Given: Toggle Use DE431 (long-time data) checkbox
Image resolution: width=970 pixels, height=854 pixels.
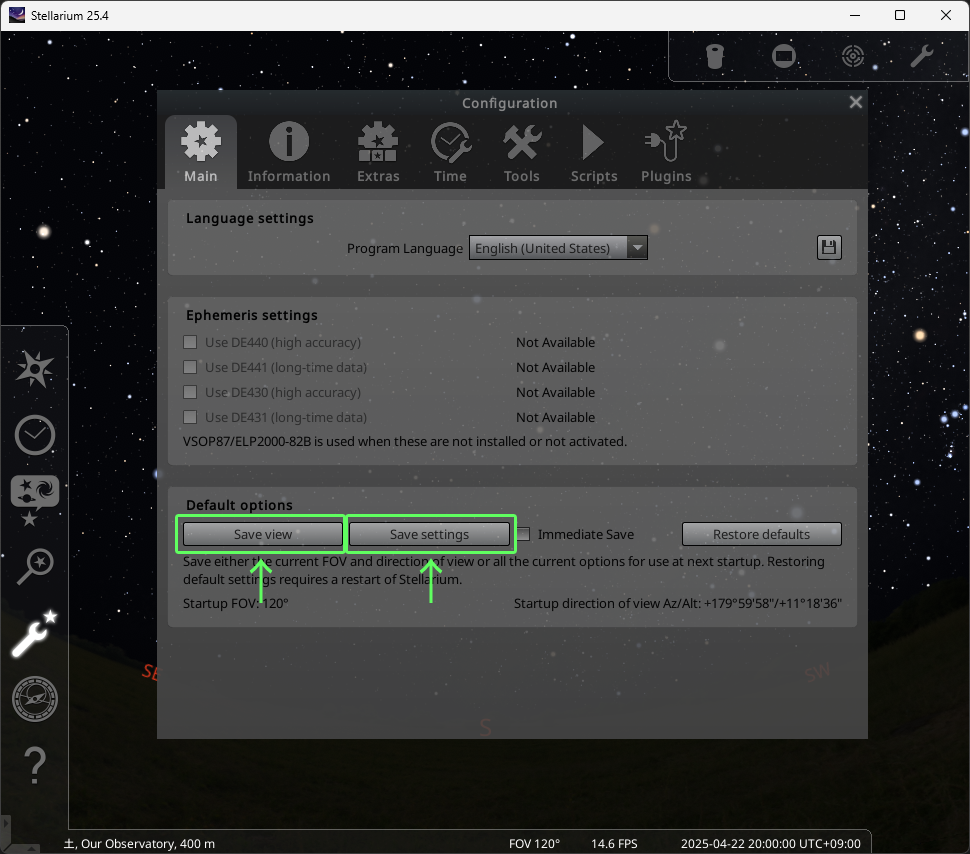Looking at the screenshot, I should pos(191,418).
